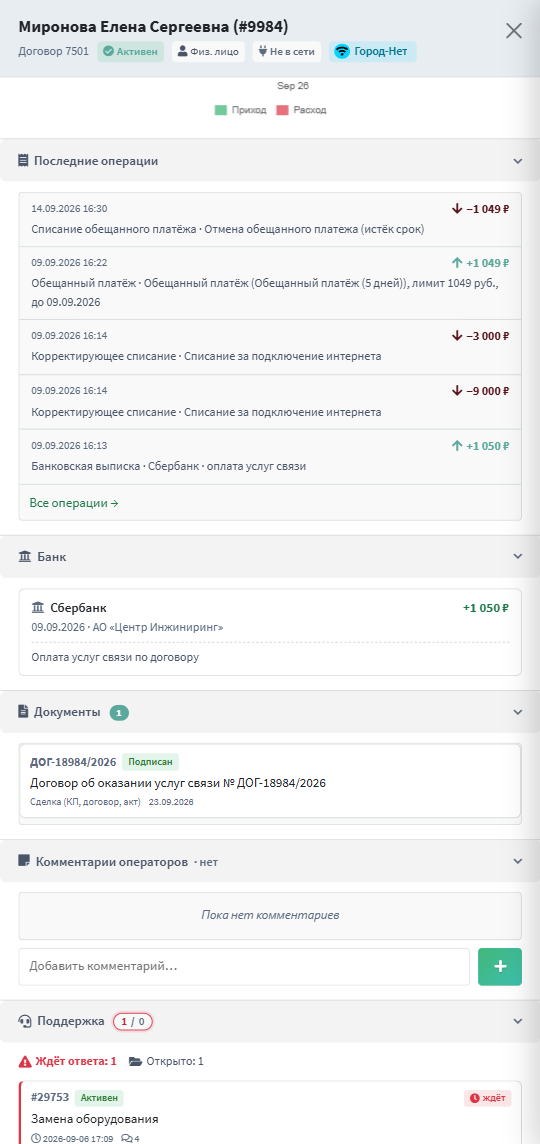The image size is (540, 1144).
Task: Click the Город-Нет wifi badge
Action: coord(372,52)
